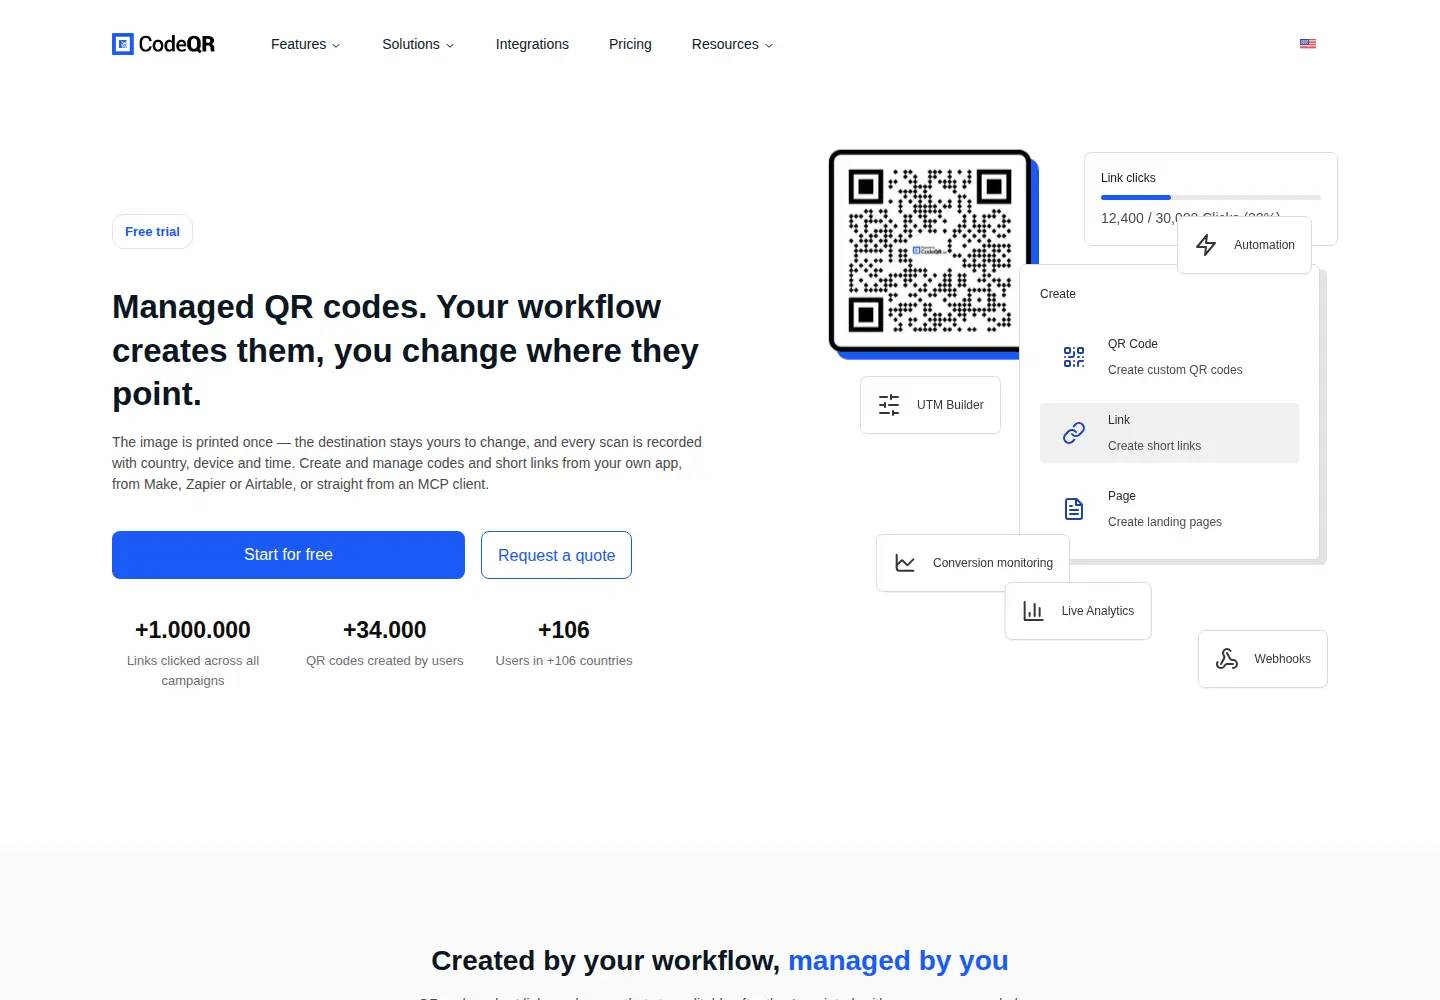Image resolution: width=1440 pixels, height=1000 pixels.
Task: Expand the Features dropdown menu
Action: click(305, 44)
